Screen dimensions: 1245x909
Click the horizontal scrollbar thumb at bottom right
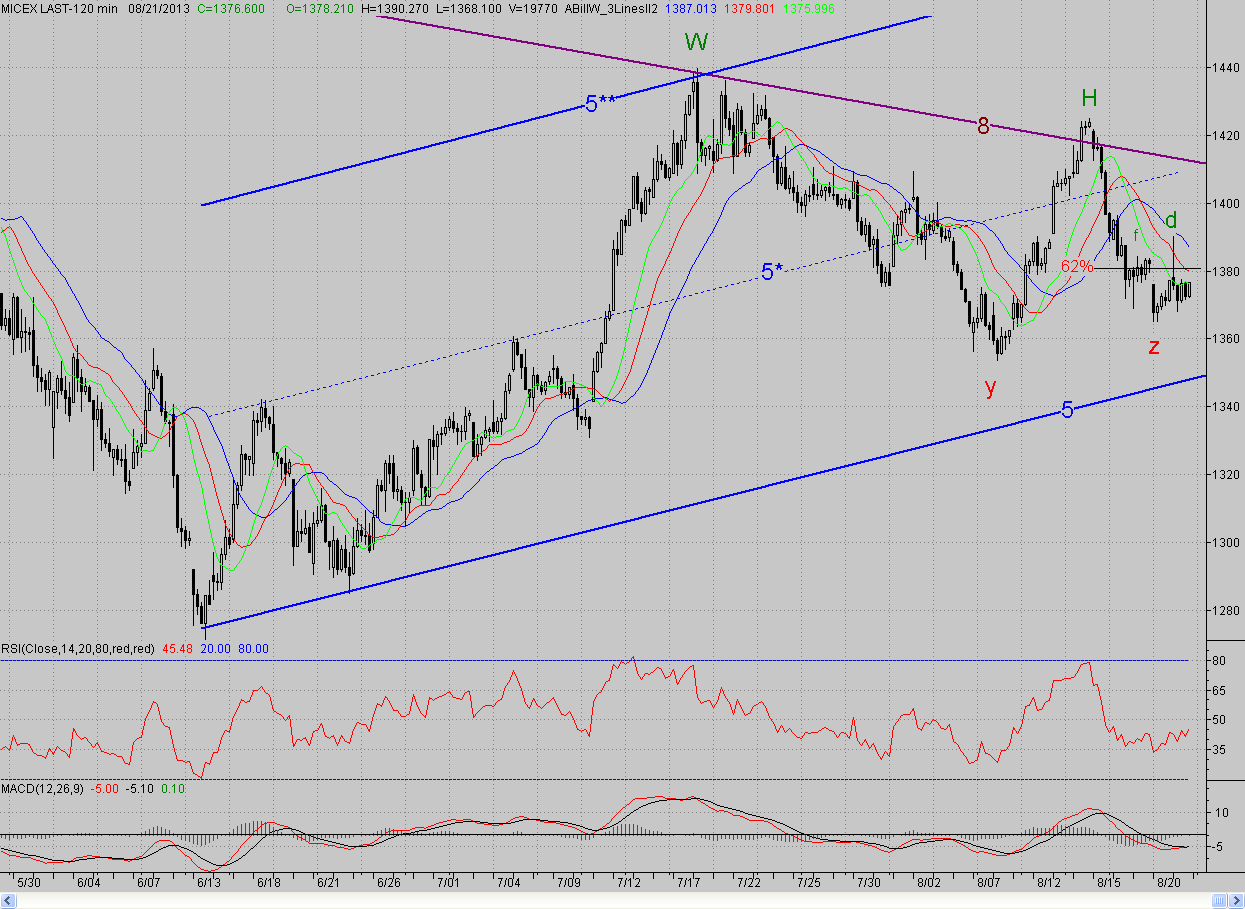[x=1221, y=902]
